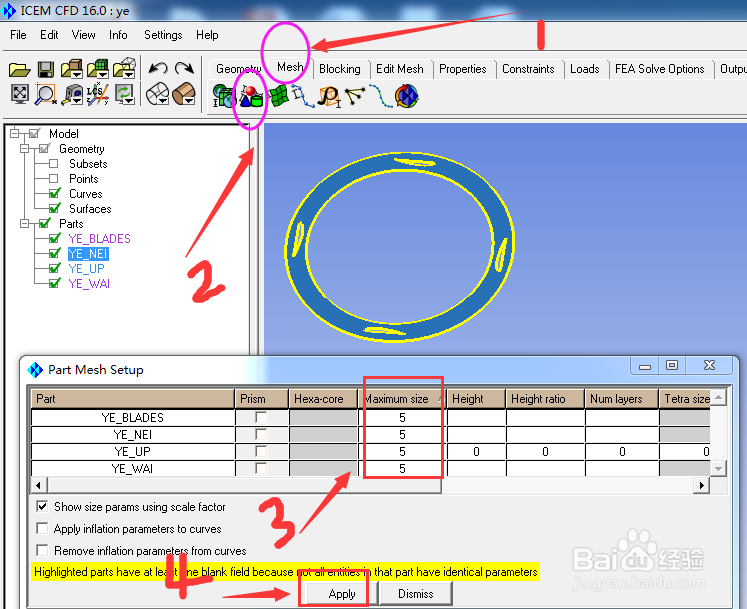747x609 pixels.
Task: Click the horizontal scrollbar left arrow
Action: tap(39, 486)
